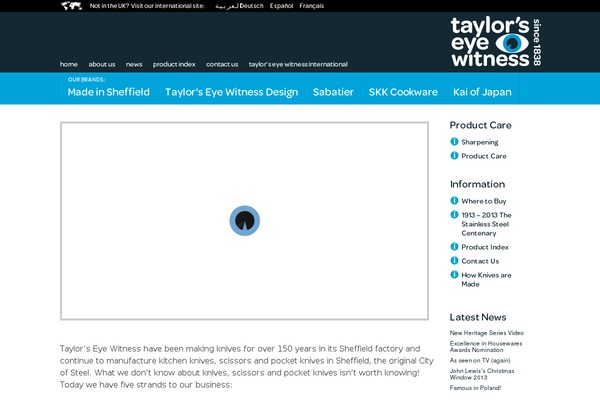600x400 pixels.
Task: Switch to the Arabic site
Action: pos(227,6)
